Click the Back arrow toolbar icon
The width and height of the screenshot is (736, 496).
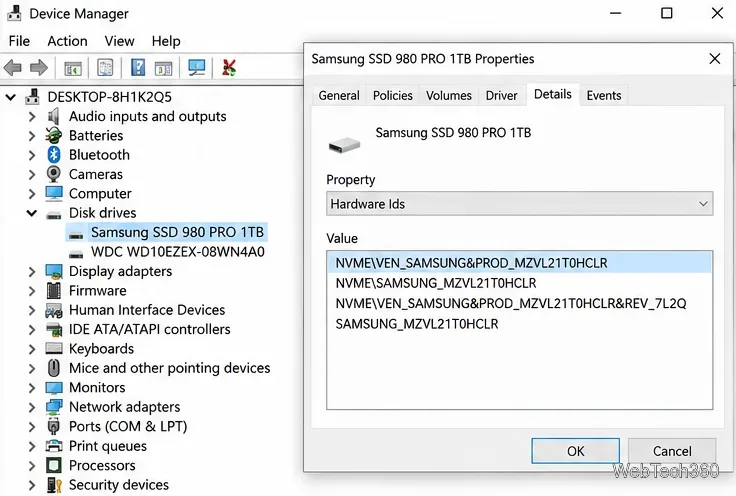13,68
